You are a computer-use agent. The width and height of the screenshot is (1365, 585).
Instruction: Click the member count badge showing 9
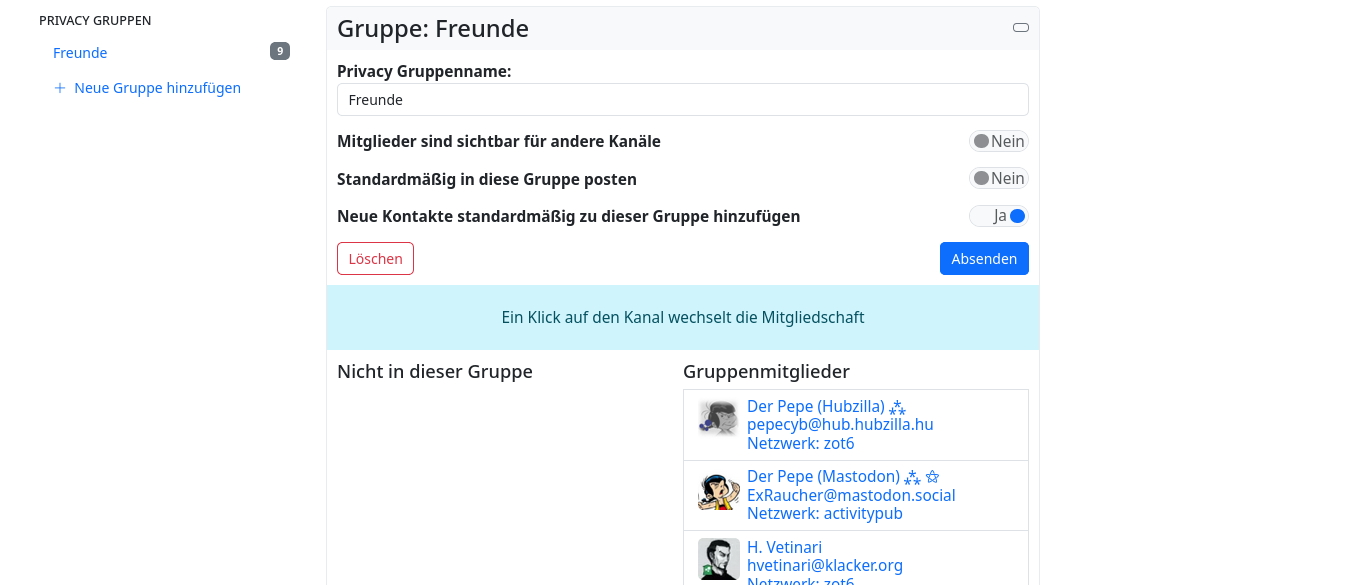(280, 51)
